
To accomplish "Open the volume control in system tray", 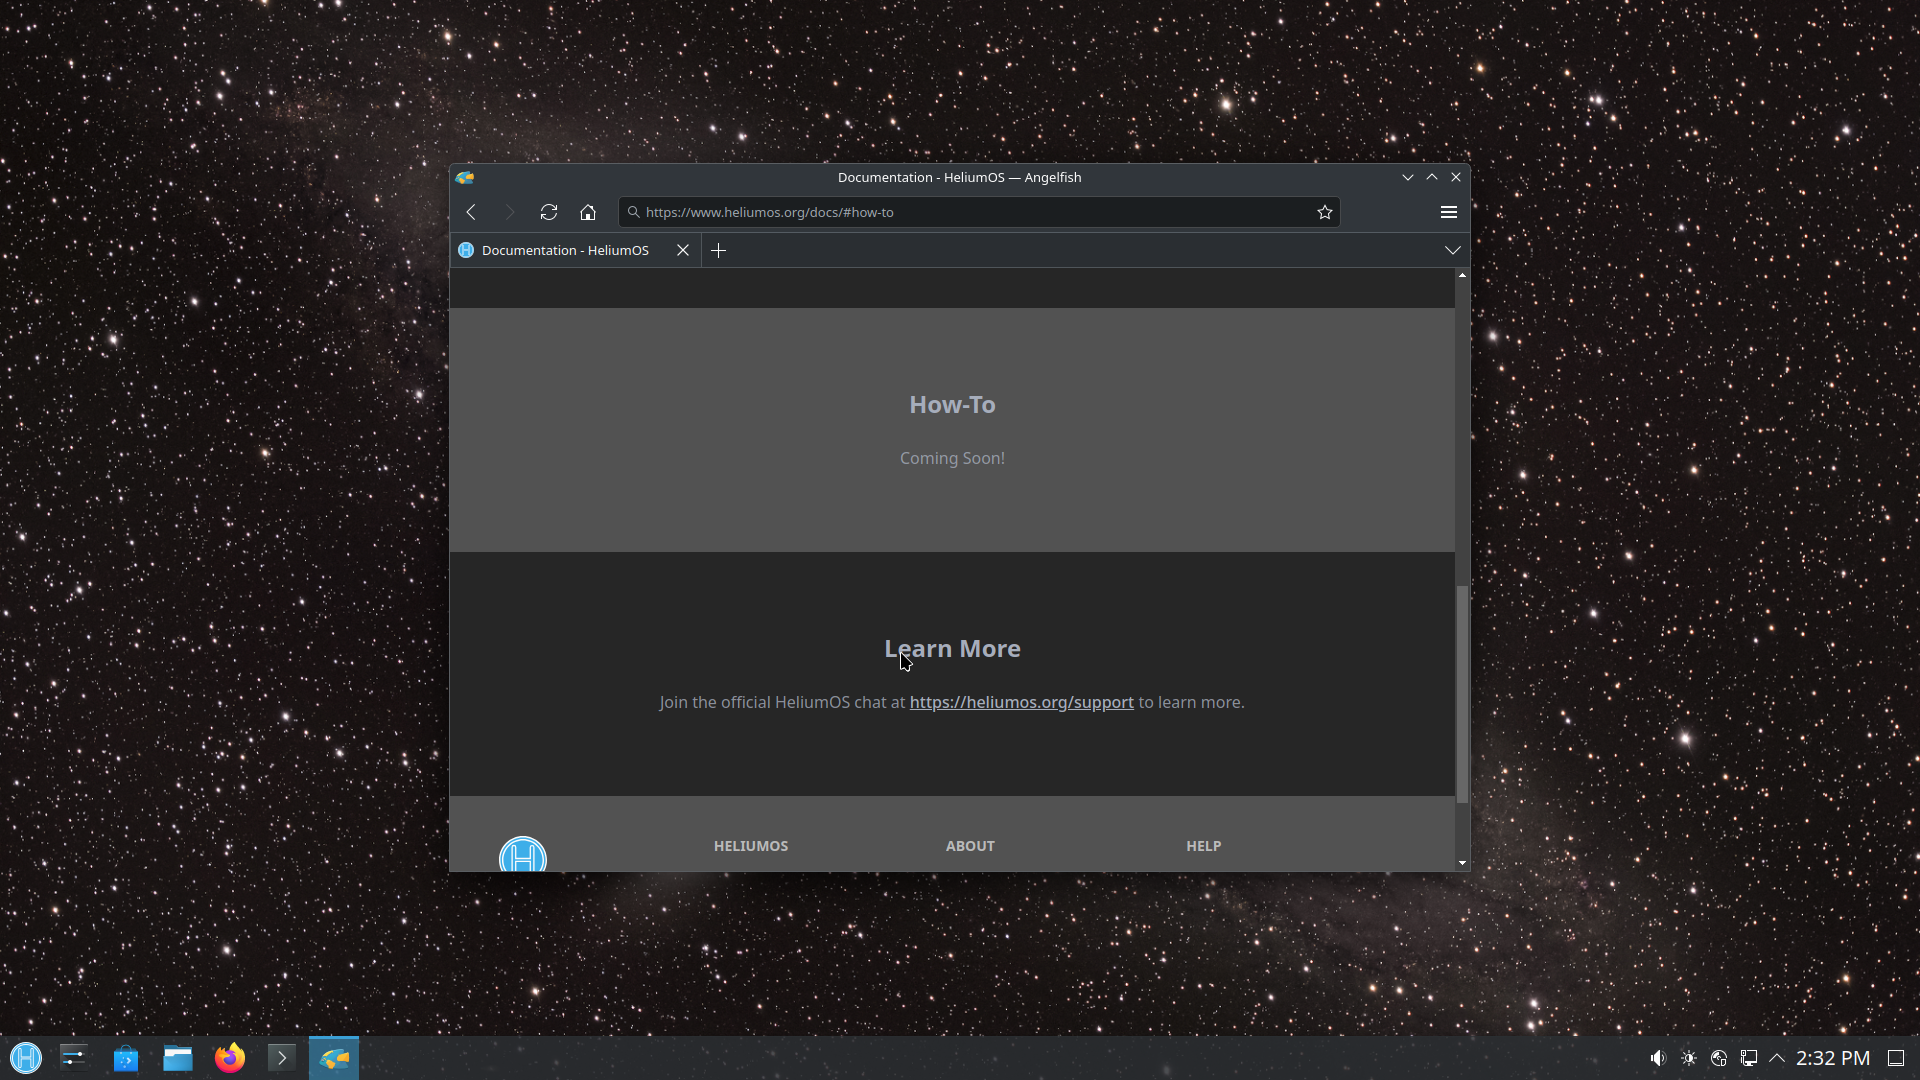I will (x=1658, y=1058).
